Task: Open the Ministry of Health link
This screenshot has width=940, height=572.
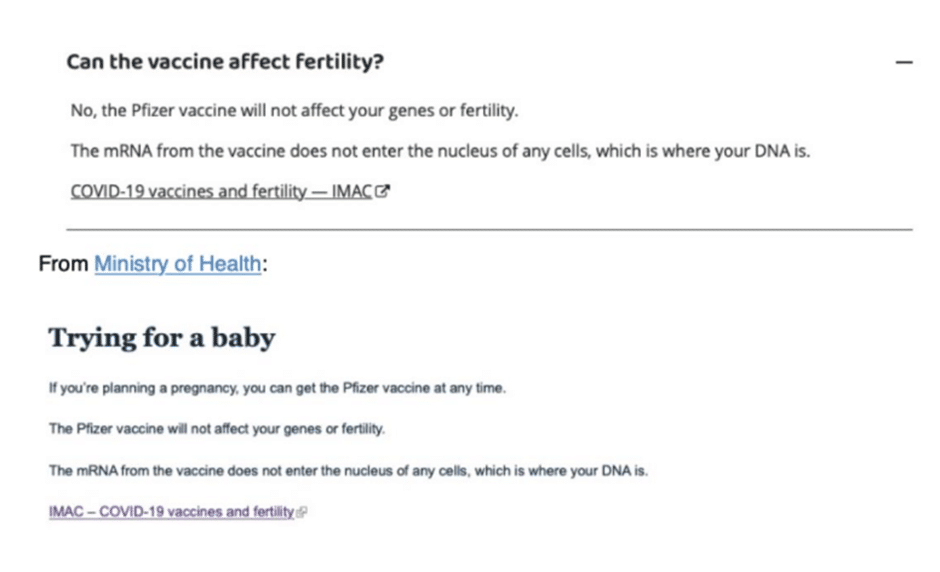Action: 177,264
